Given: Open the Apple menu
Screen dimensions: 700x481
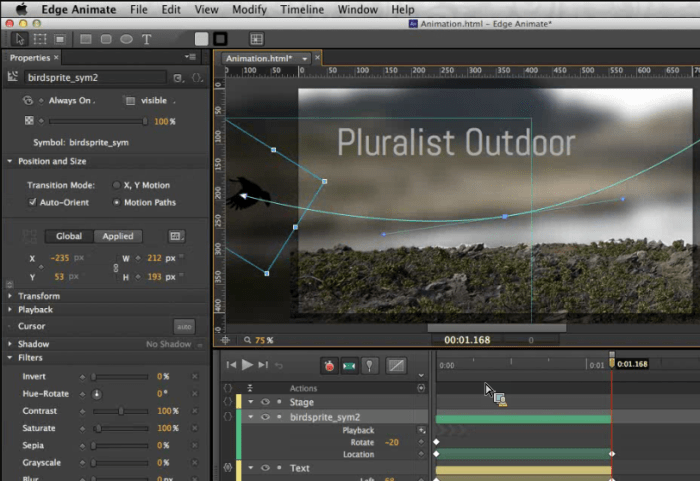Looking at the screenshot, I should coord(21,9).
